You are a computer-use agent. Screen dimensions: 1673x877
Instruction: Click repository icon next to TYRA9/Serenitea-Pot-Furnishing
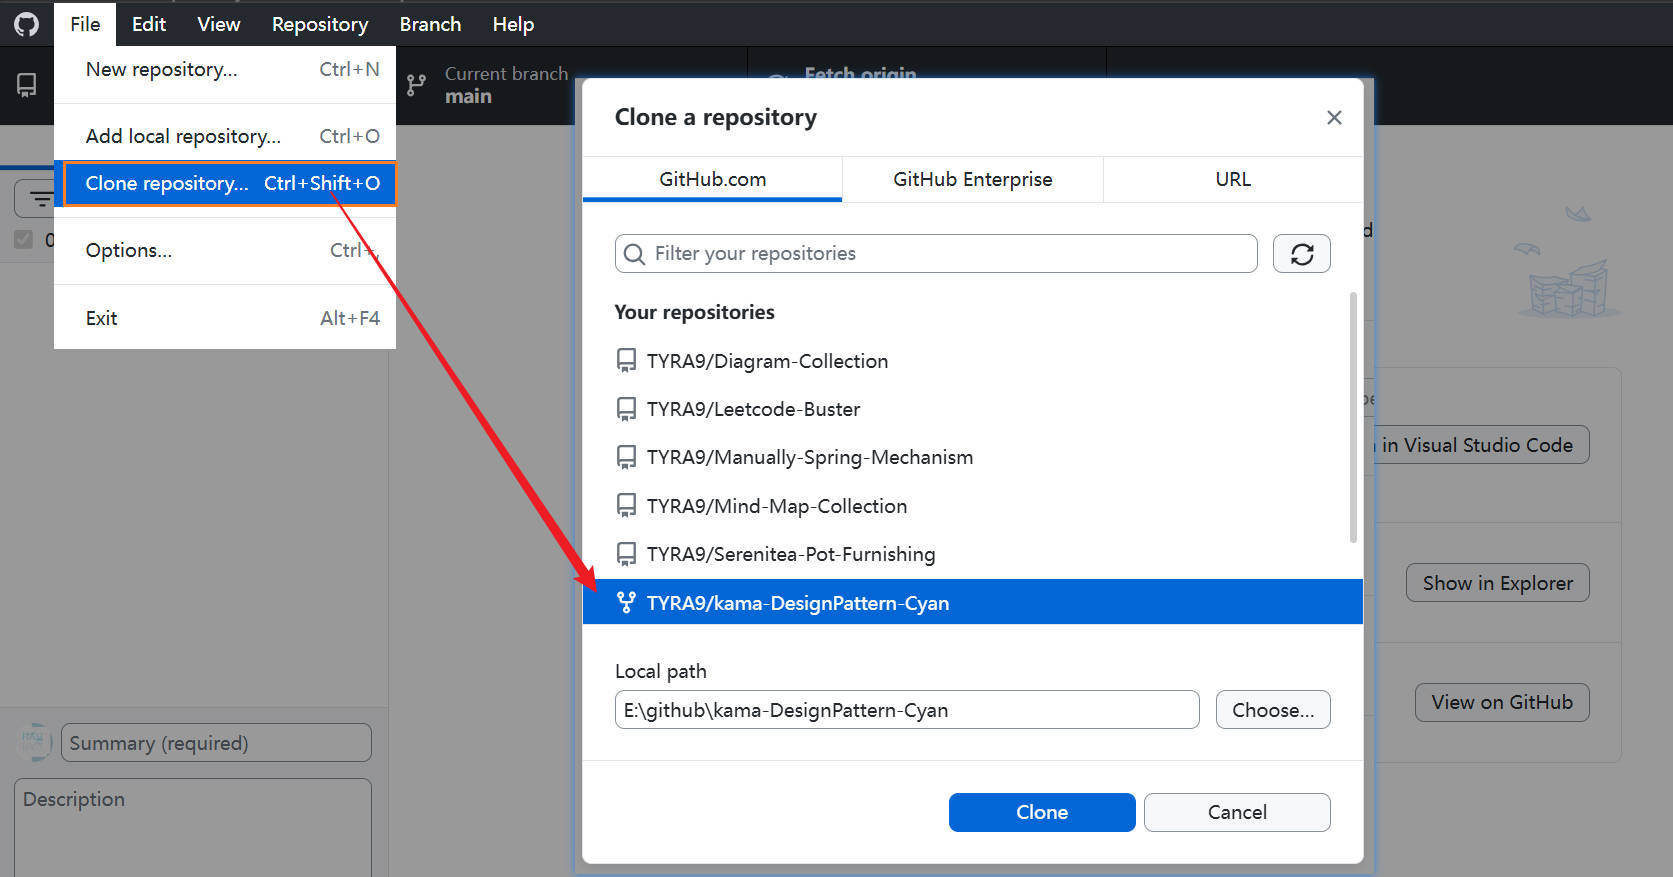click(626, 554)
